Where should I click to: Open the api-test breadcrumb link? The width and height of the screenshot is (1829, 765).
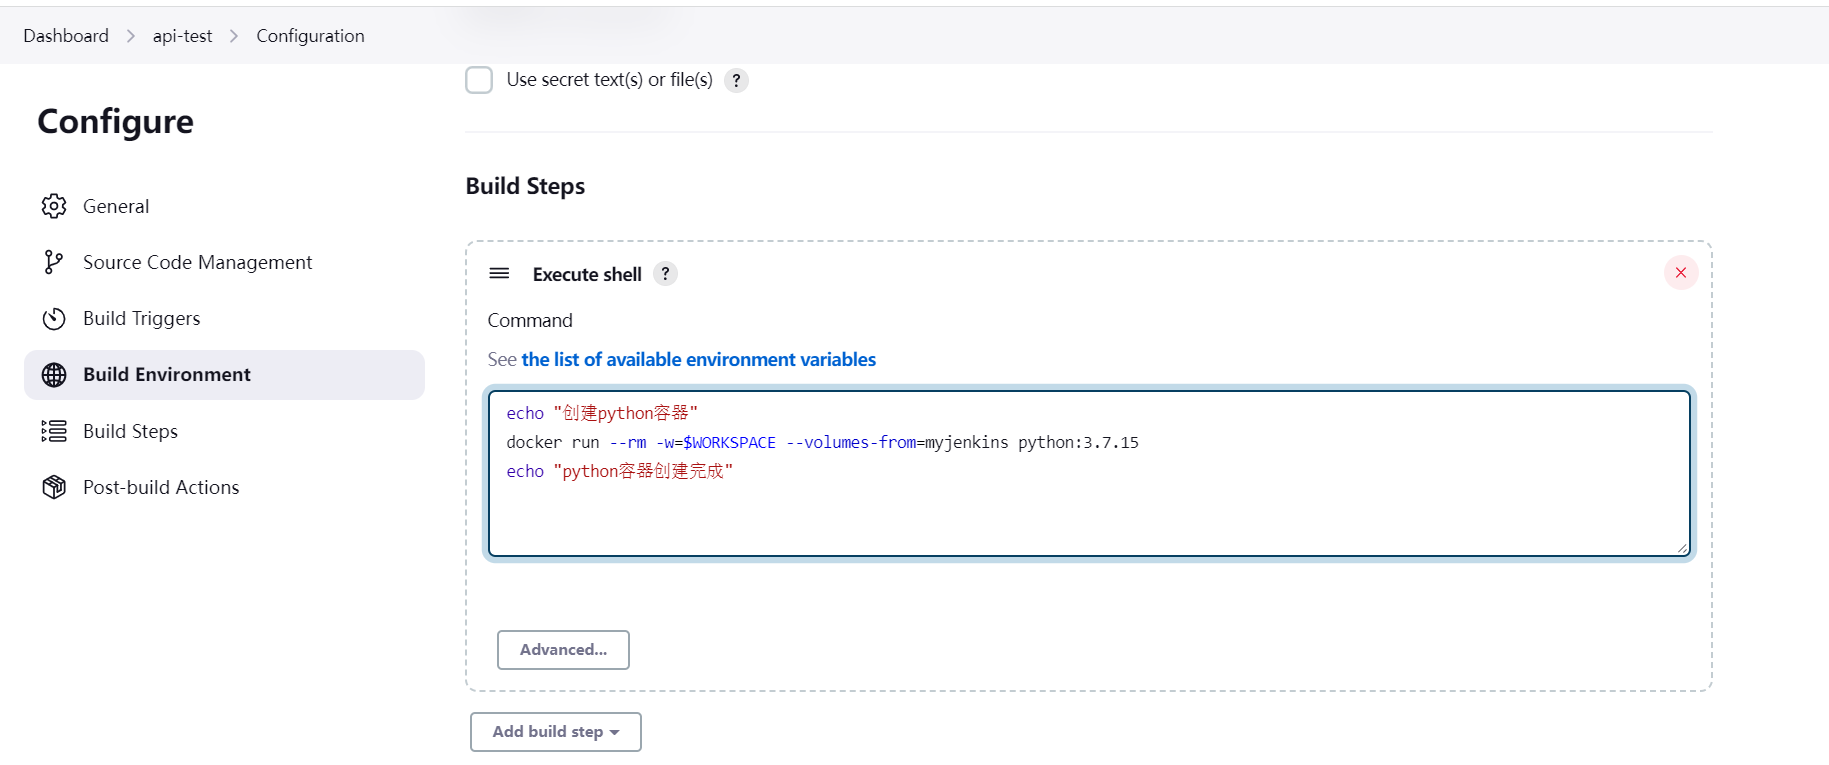click(182, 36)
